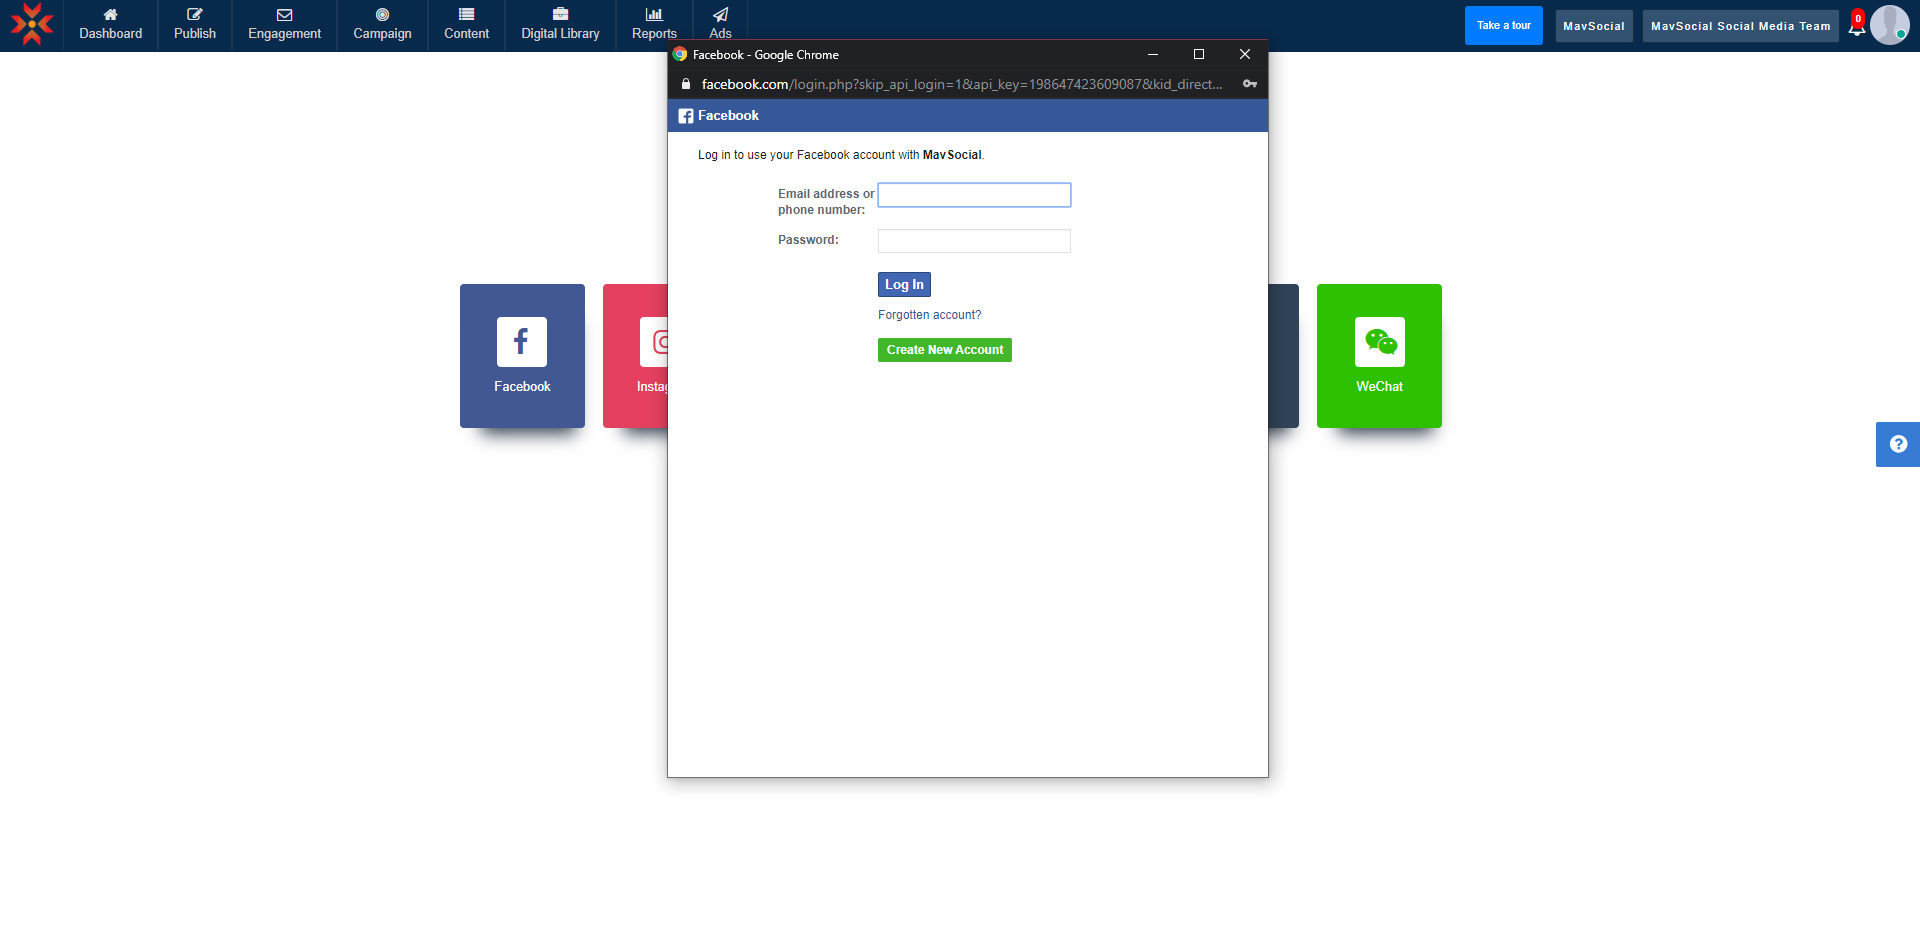
Task: Open MavSocial Social Media Team selector
Action: pyautogui.click(x=1740, y=26)
